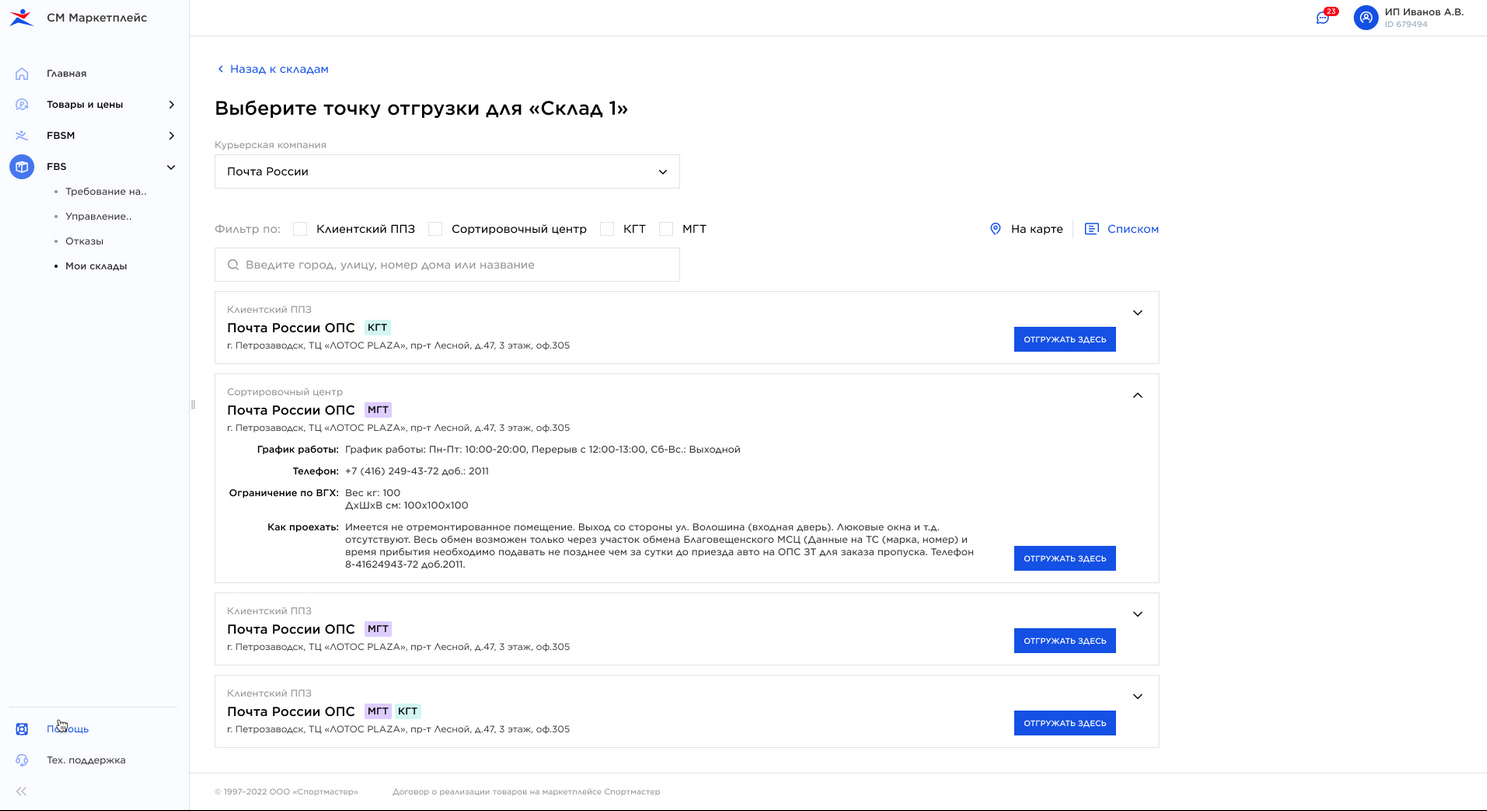This screenshot has width=1487, height=811.
Task: Collapse the sidebar with double-chevron icon
Action: coord(21,791)
